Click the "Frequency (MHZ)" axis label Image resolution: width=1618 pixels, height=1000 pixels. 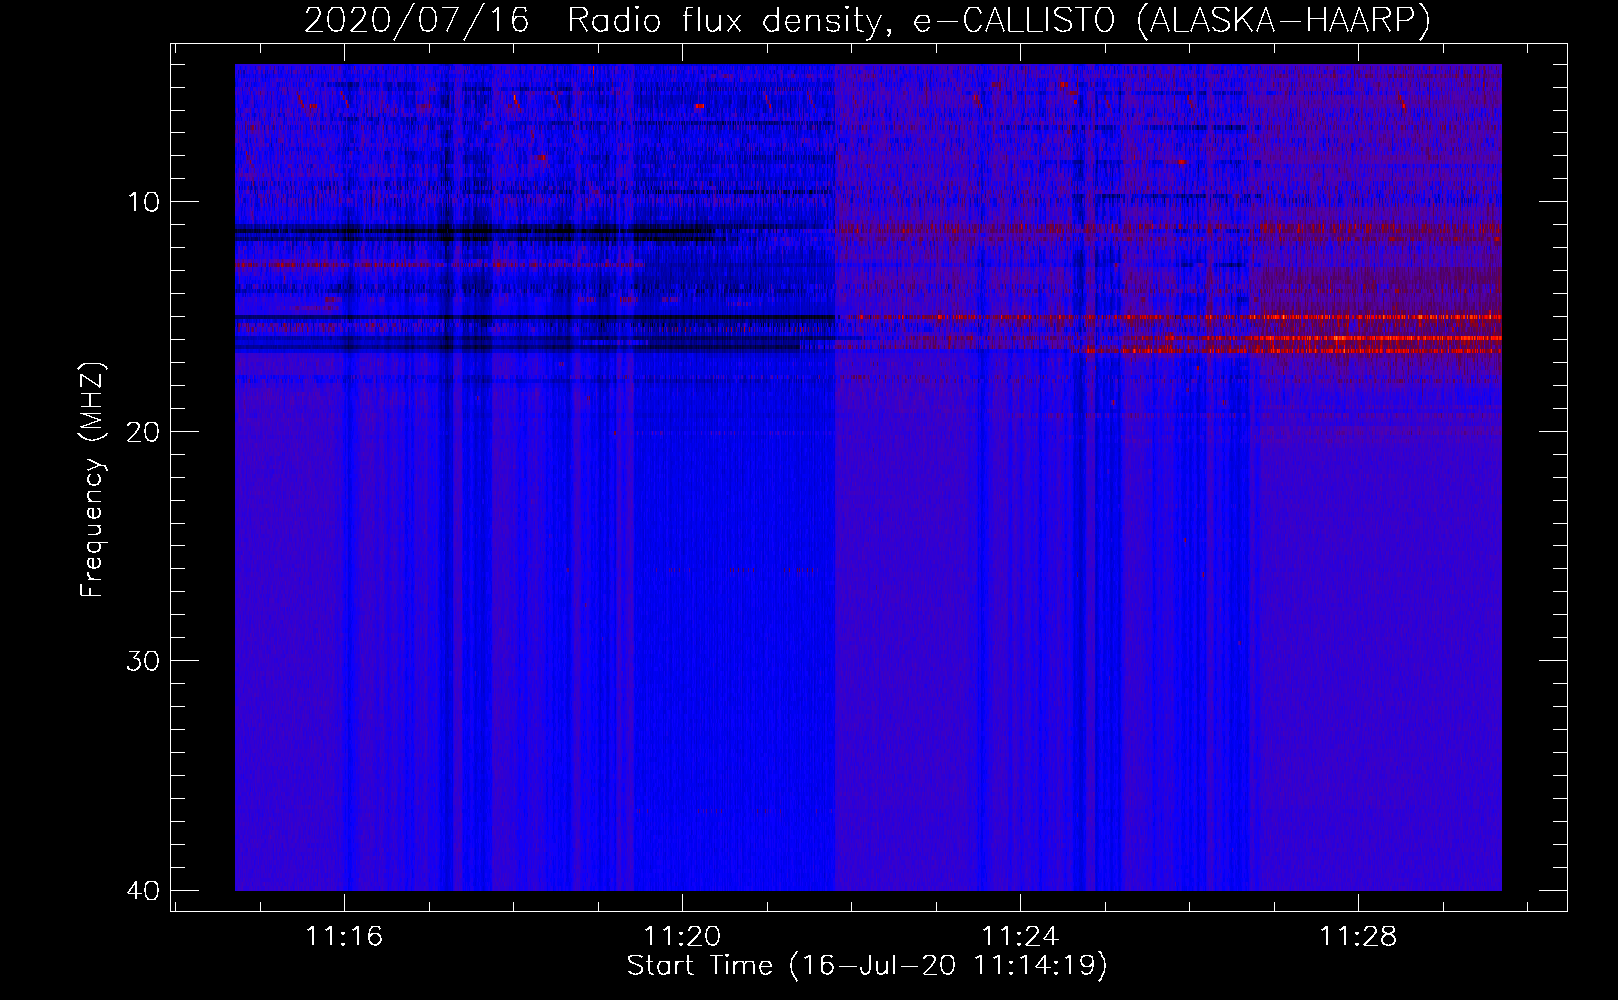coord(92,480)
